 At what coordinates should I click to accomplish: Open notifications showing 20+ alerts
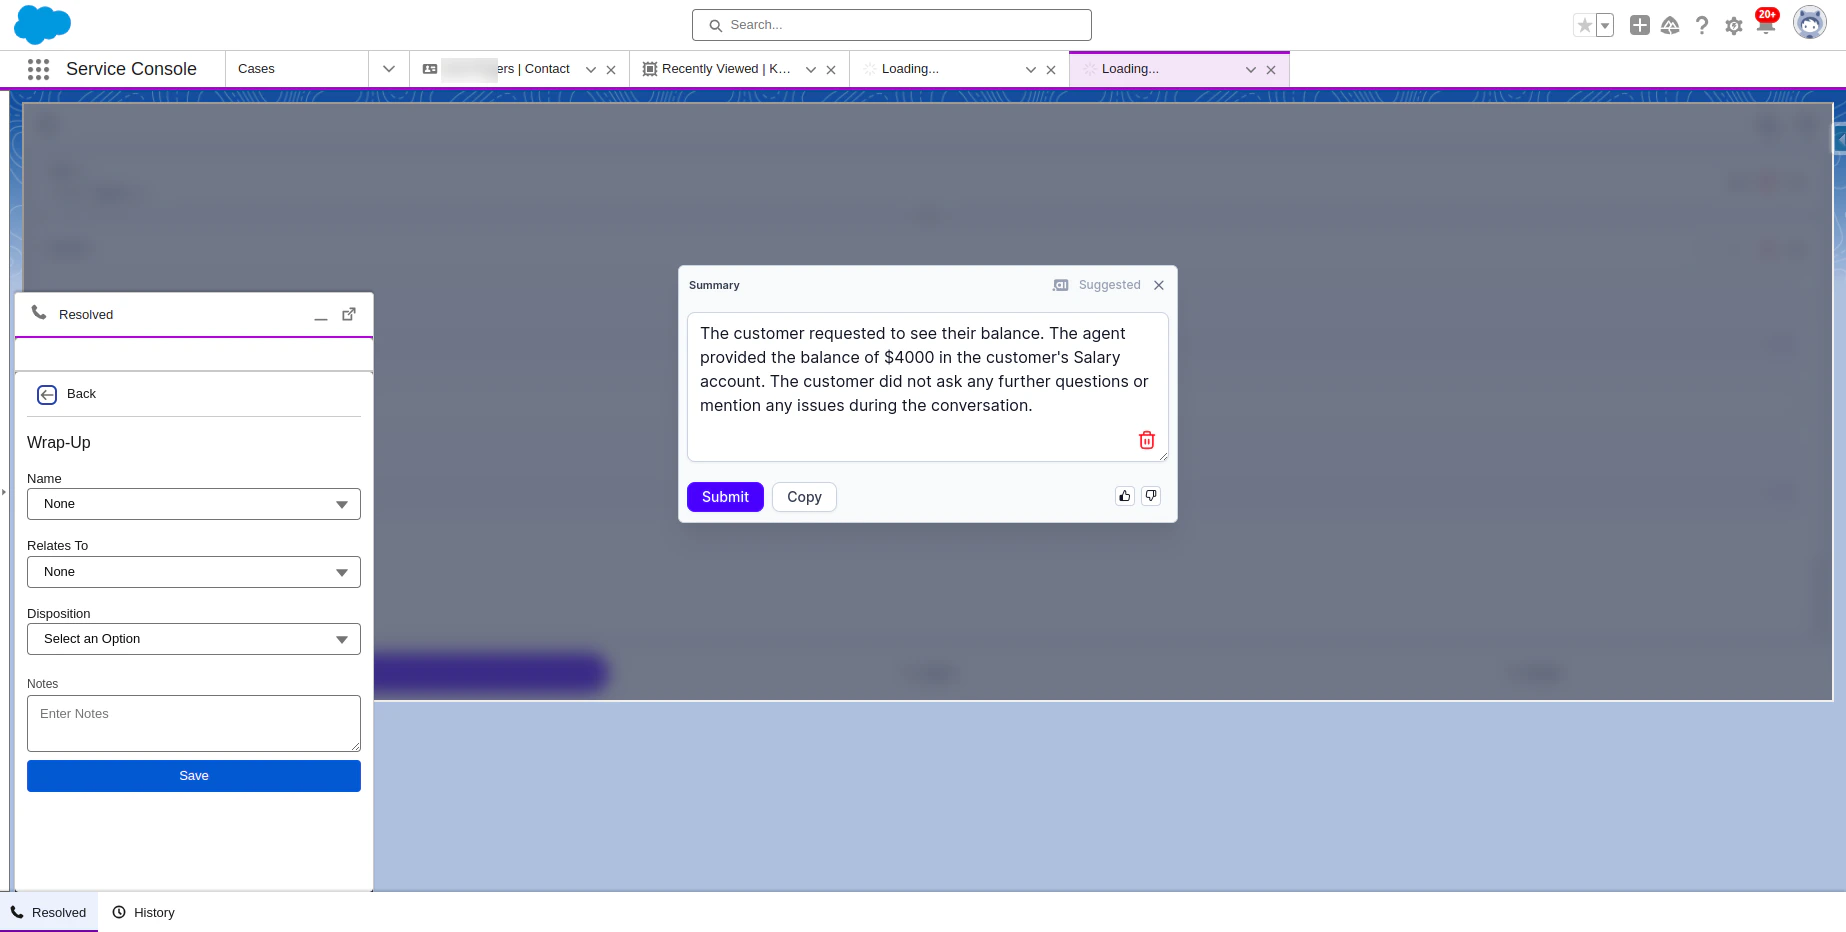1766,25
